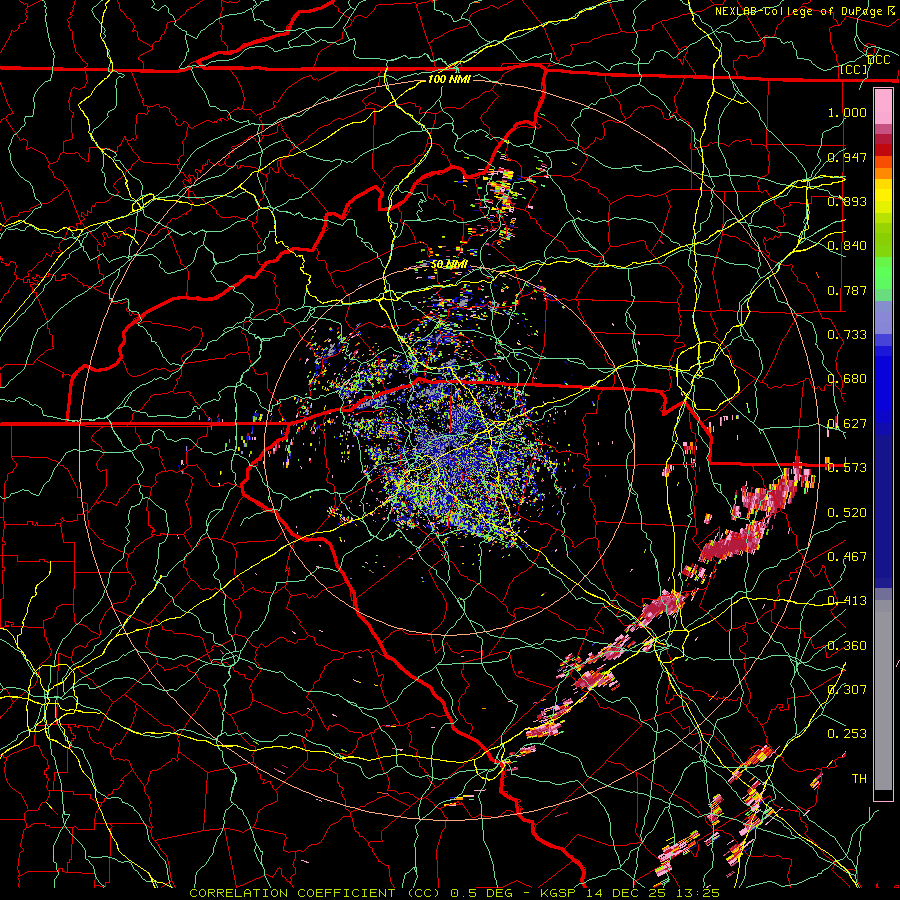Viewport: 900px width, 900px height.
Task: Select the 0.627 scale value
Action: click(x=847, y=423)
